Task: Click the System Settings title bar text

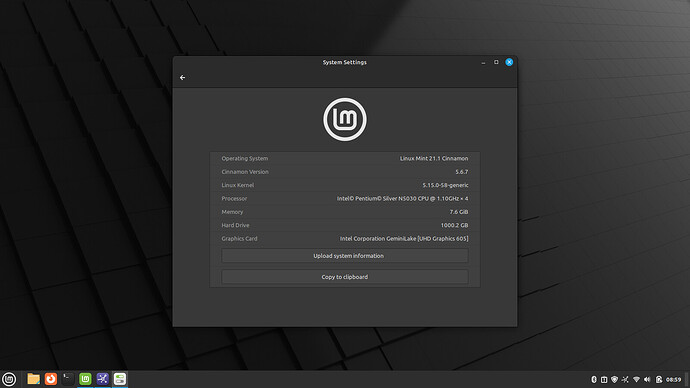Action: [x=345, y=62]
